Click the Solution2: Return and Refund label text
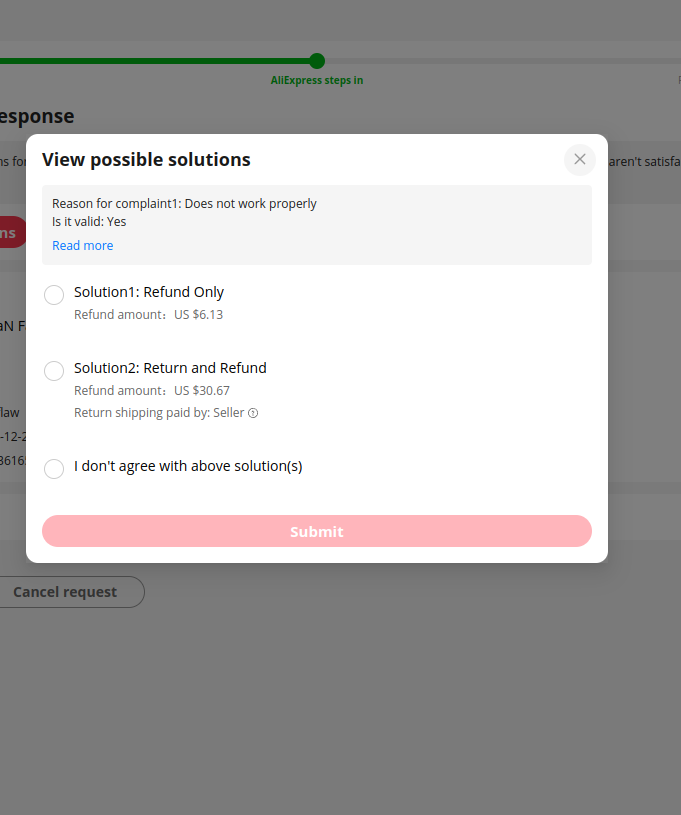 (x=170, y=368)
